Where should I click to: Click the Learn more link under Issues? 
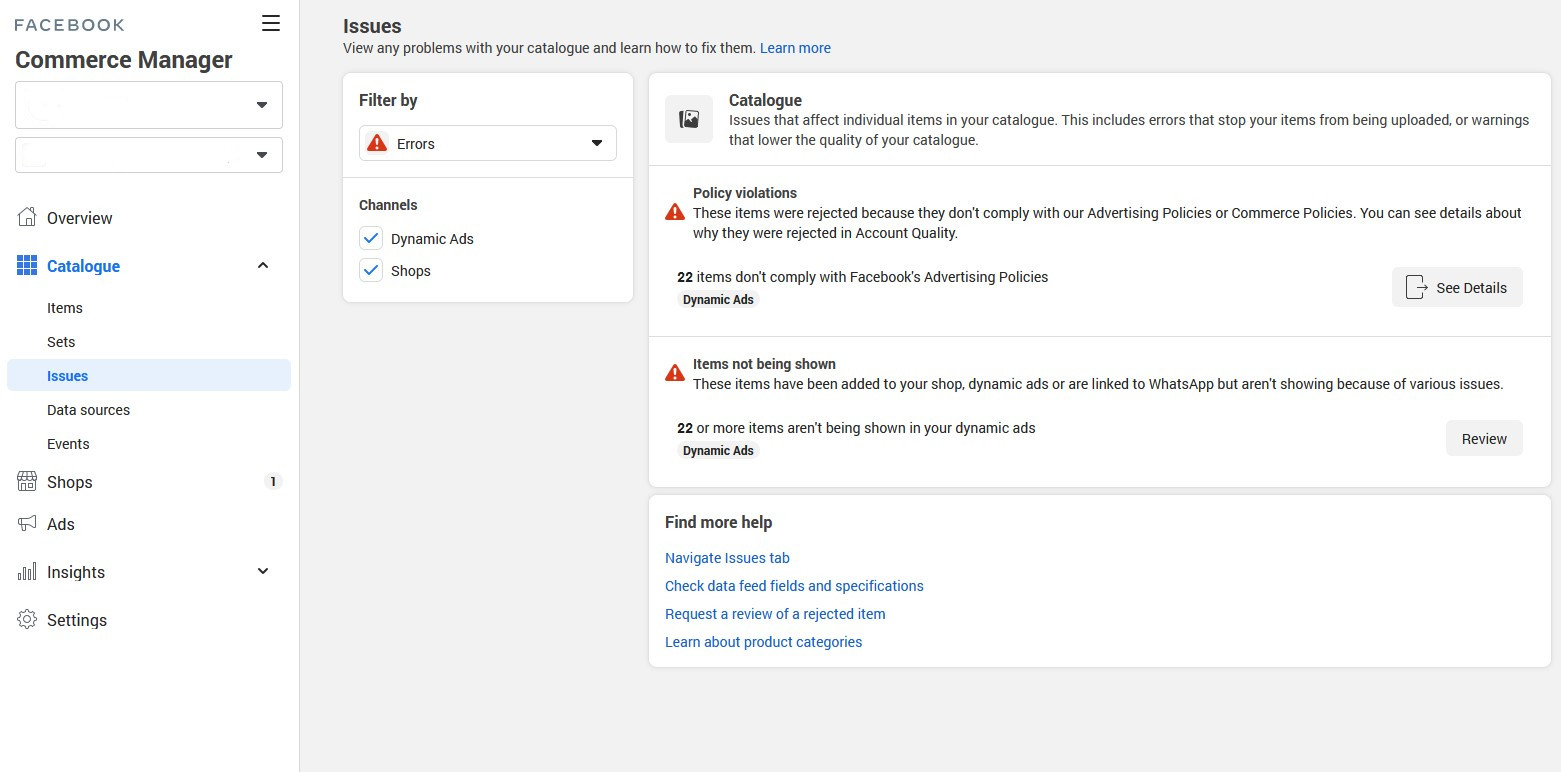coord(795,48)
